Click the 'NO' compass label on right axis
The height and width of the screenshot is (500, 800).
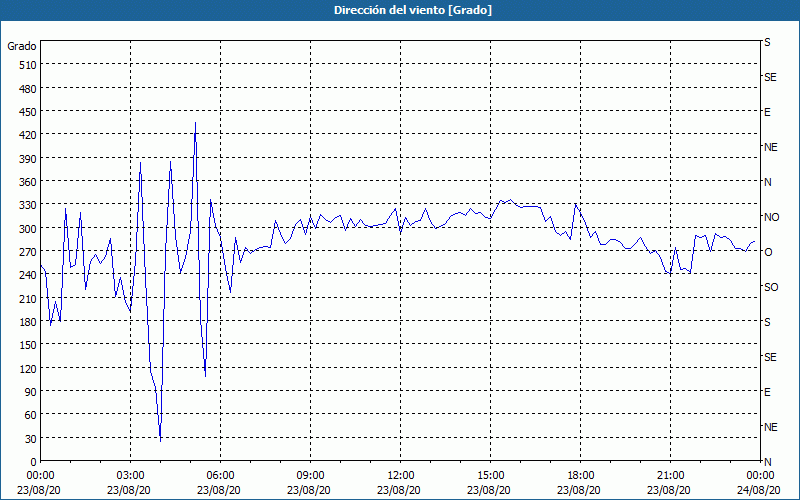click(x=771, y=217)
